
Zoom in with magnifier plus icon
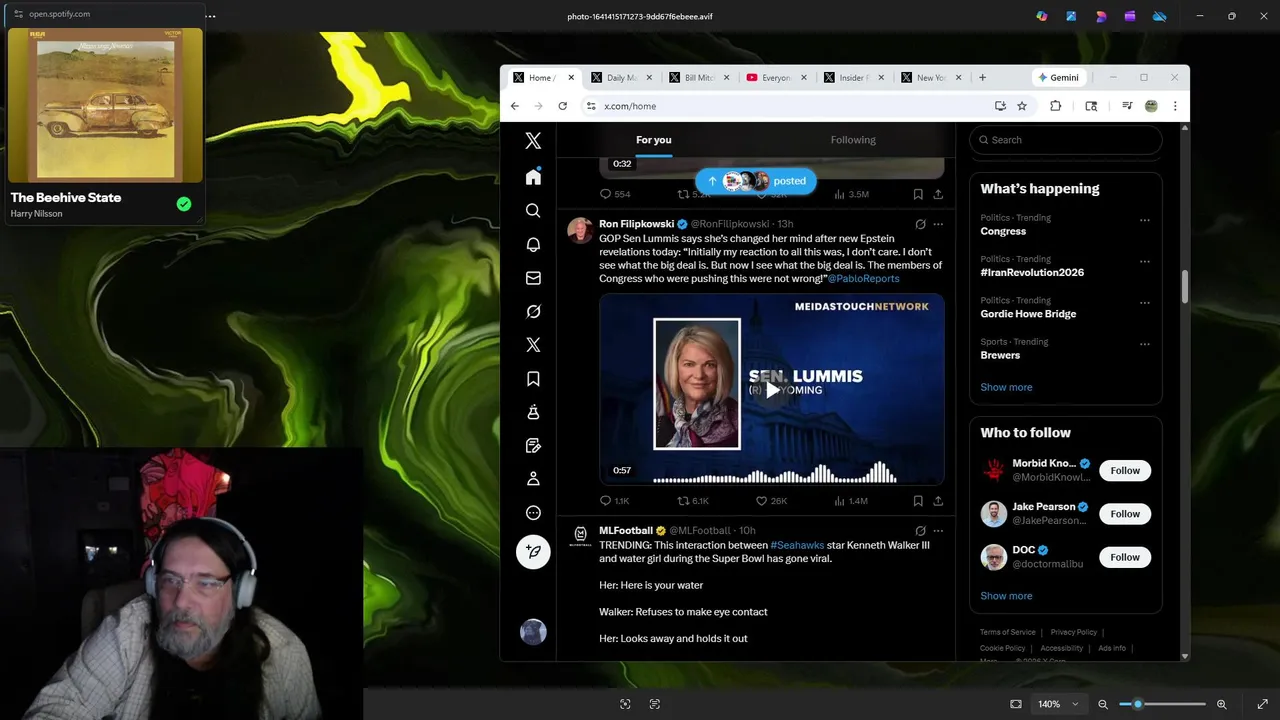tap(1221, 704)
